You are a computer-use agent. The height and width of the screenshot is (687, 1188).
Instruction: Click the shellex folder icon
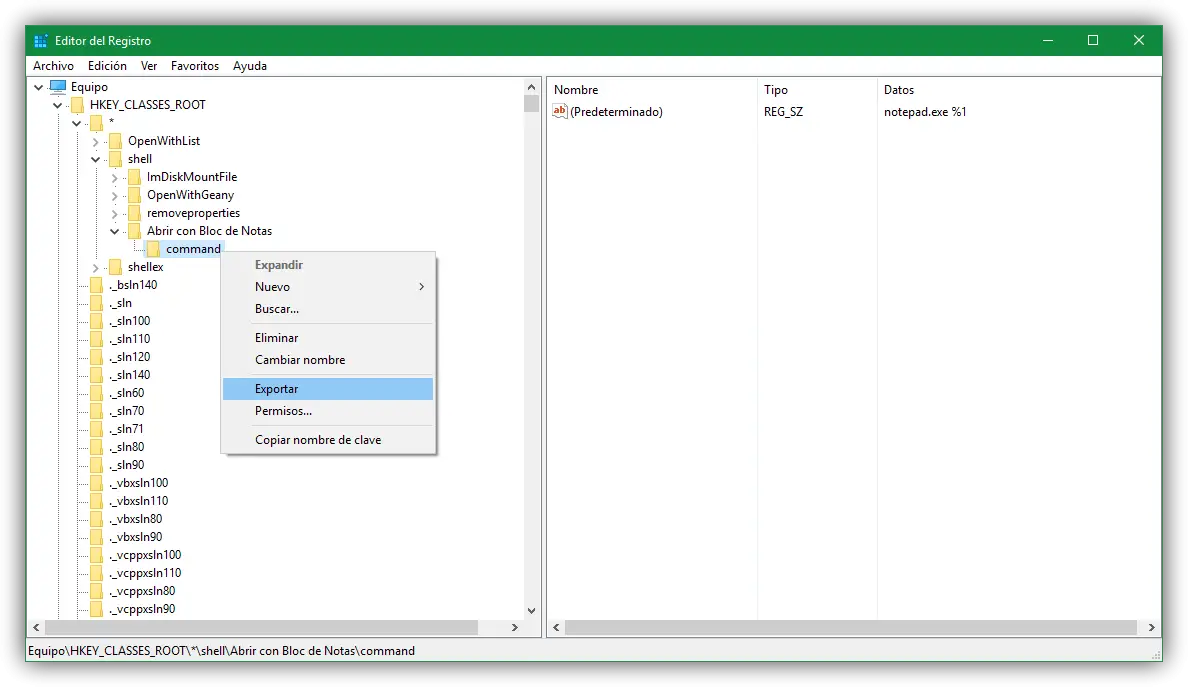115,267
